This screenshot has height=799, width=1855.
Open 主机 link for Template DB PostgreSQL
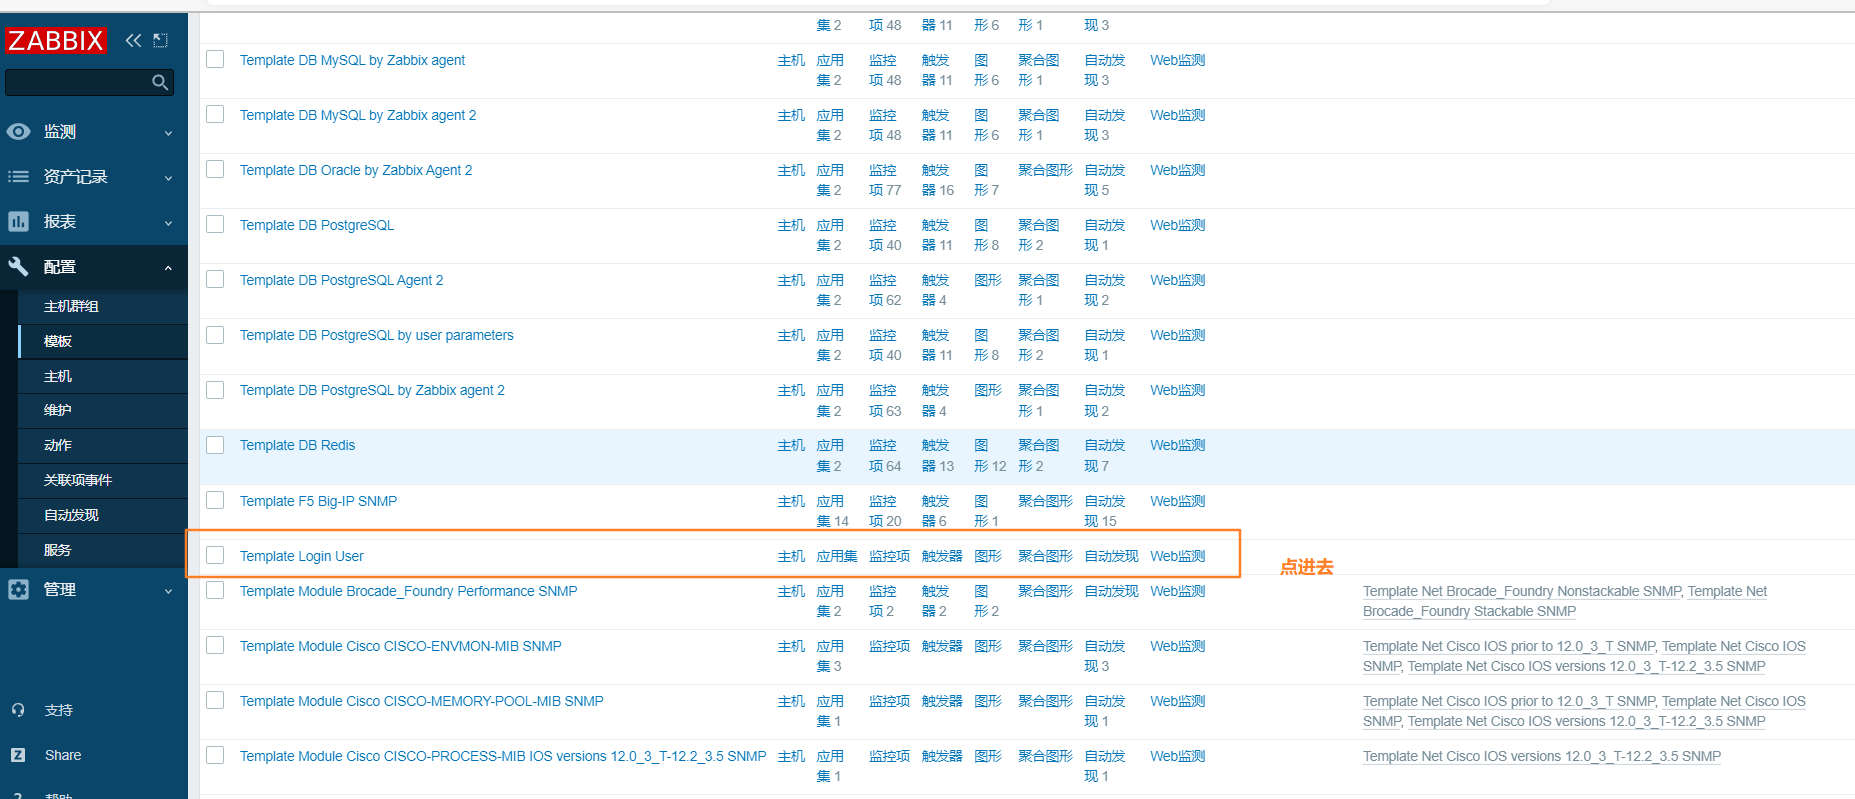(791, 225)
